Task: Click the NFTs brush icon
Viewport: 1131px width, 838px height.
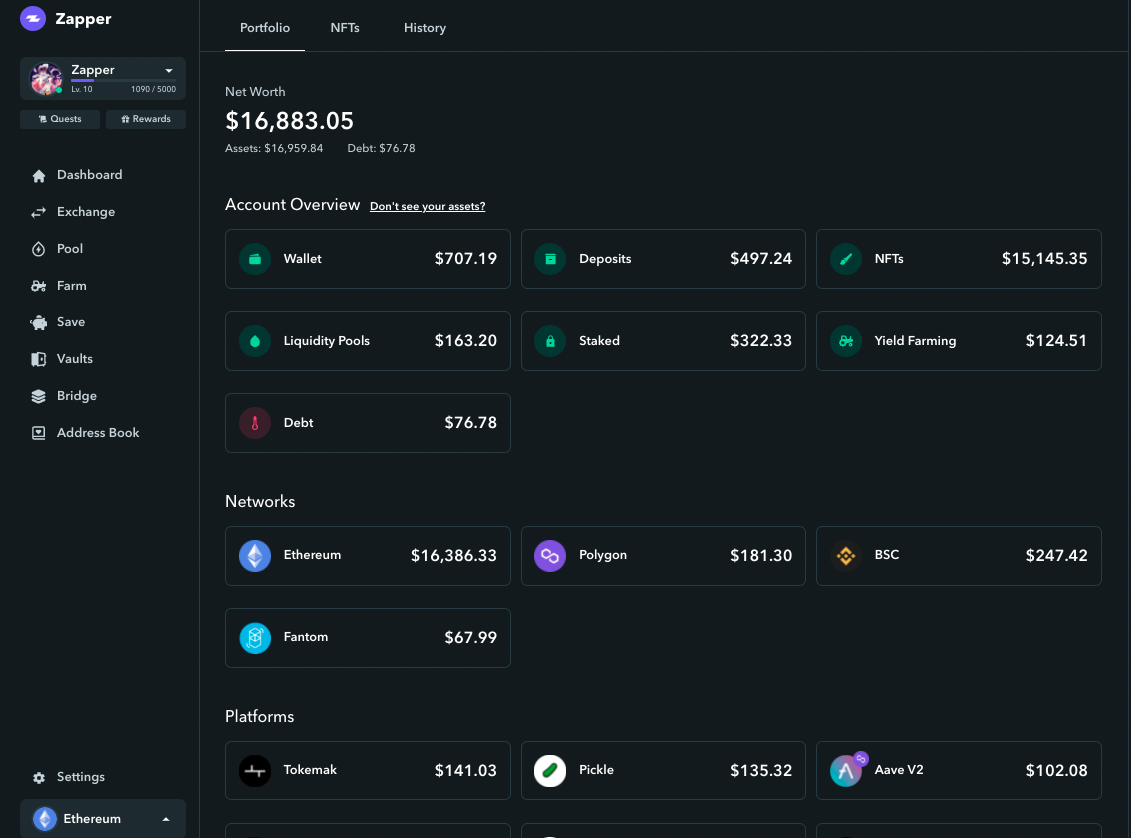Action: [845, 259]
